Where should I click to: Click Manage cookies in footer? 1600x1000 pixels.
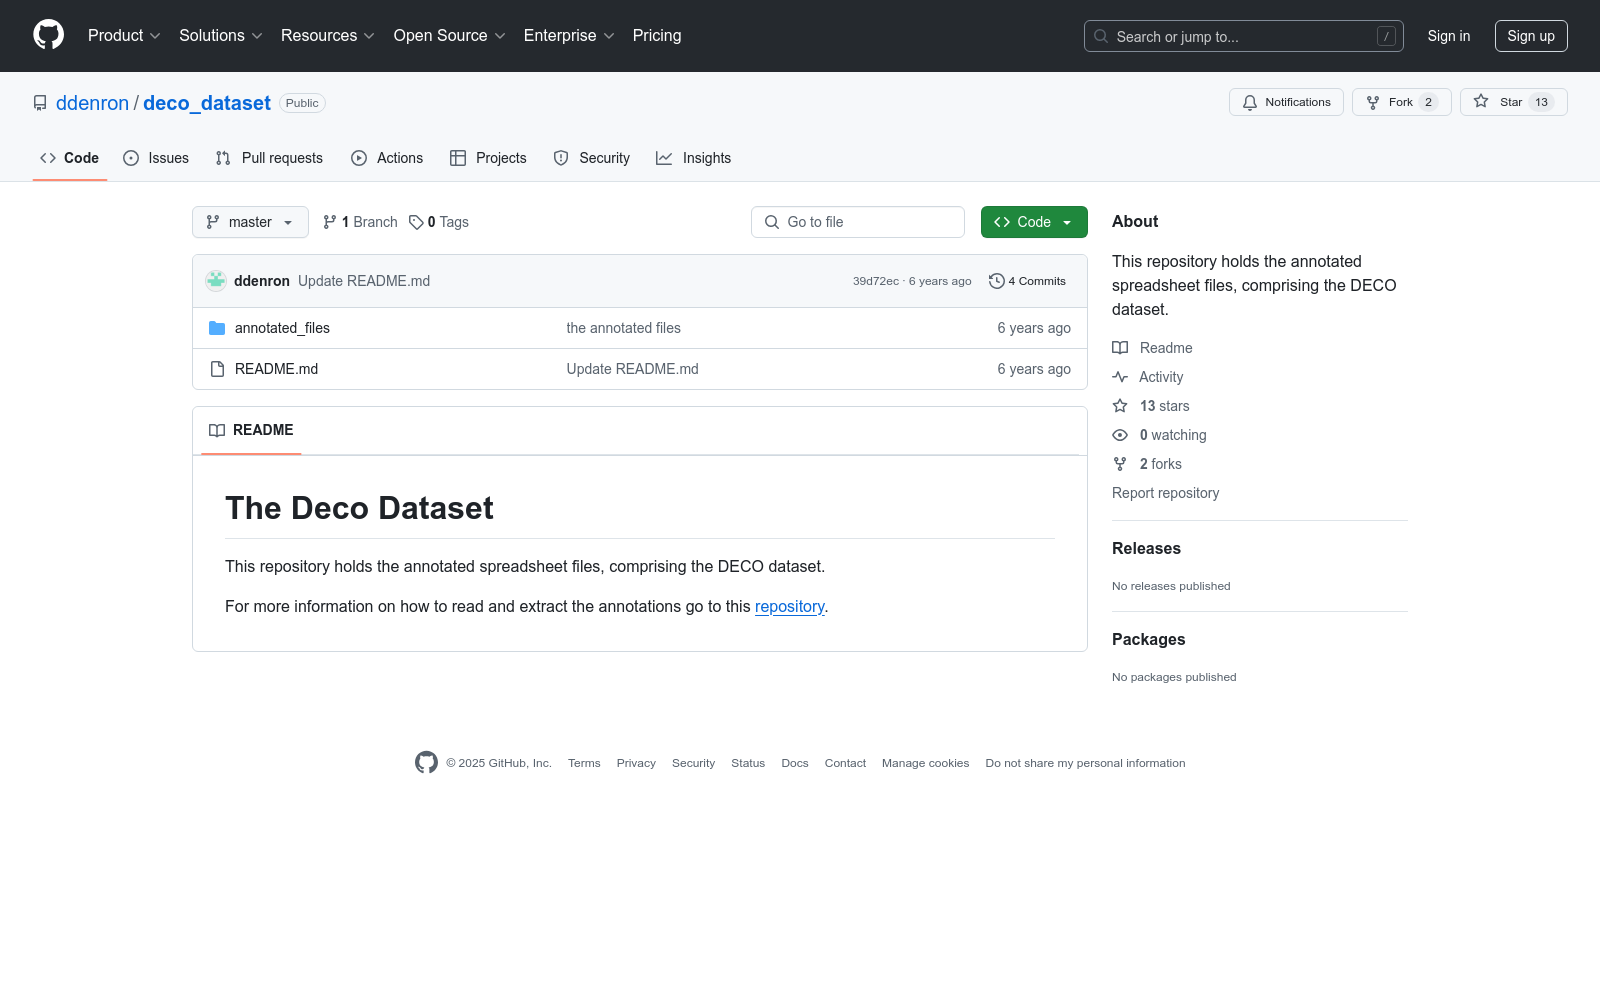tap(926, 763)
